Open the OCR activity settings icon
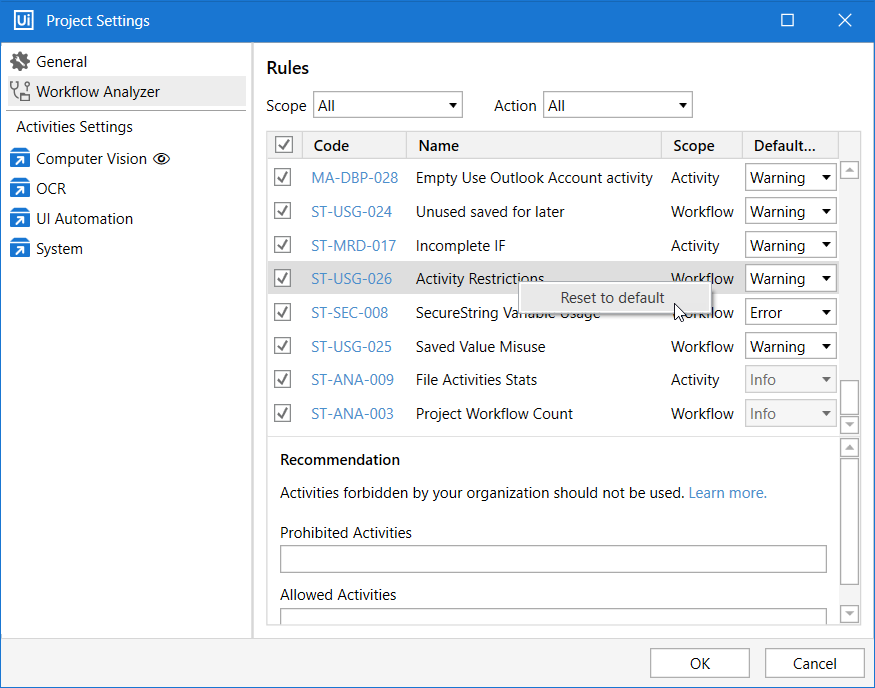 coord(20,189)
